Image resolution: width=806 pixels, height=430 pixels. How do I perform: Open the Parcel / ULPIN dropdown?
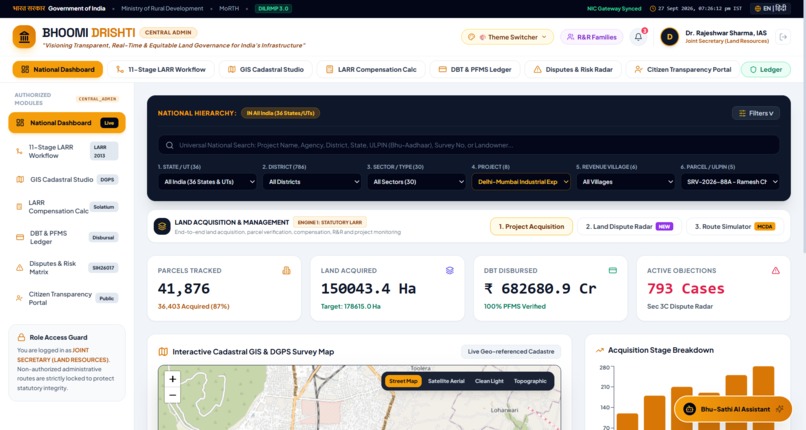tap(730, 182)
